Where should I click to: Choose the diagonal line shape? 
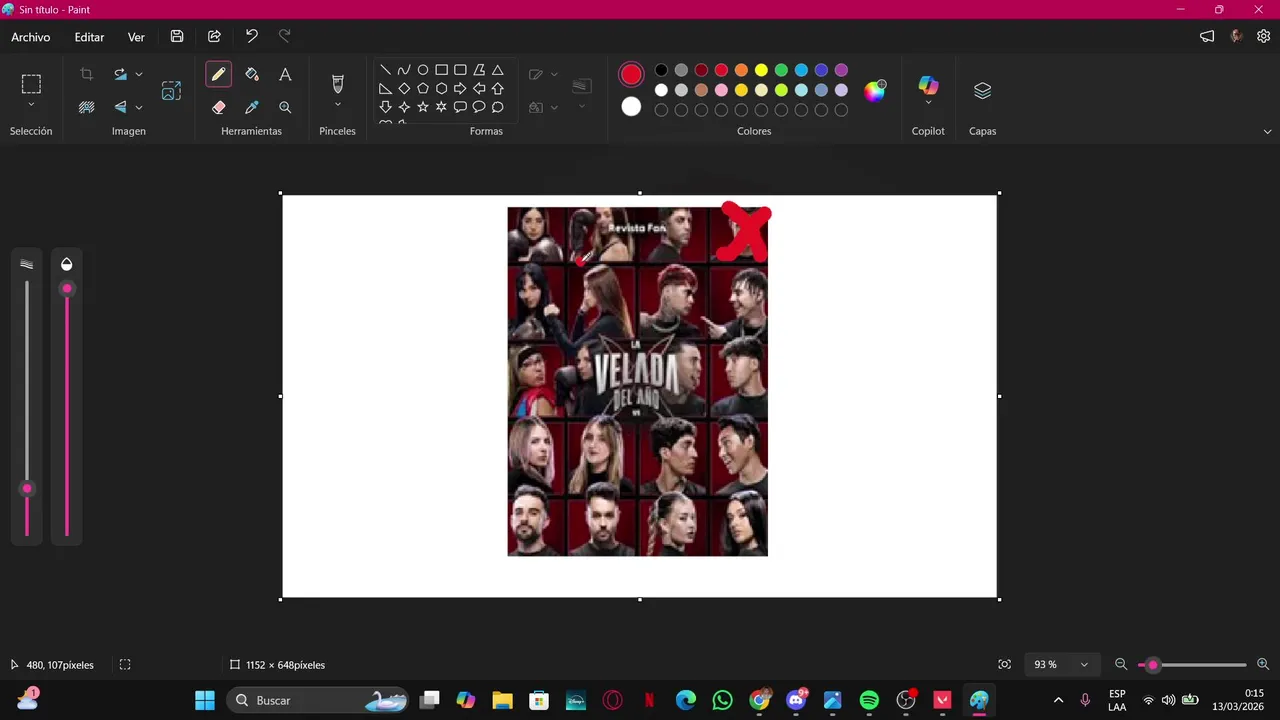tap(385, 70)
